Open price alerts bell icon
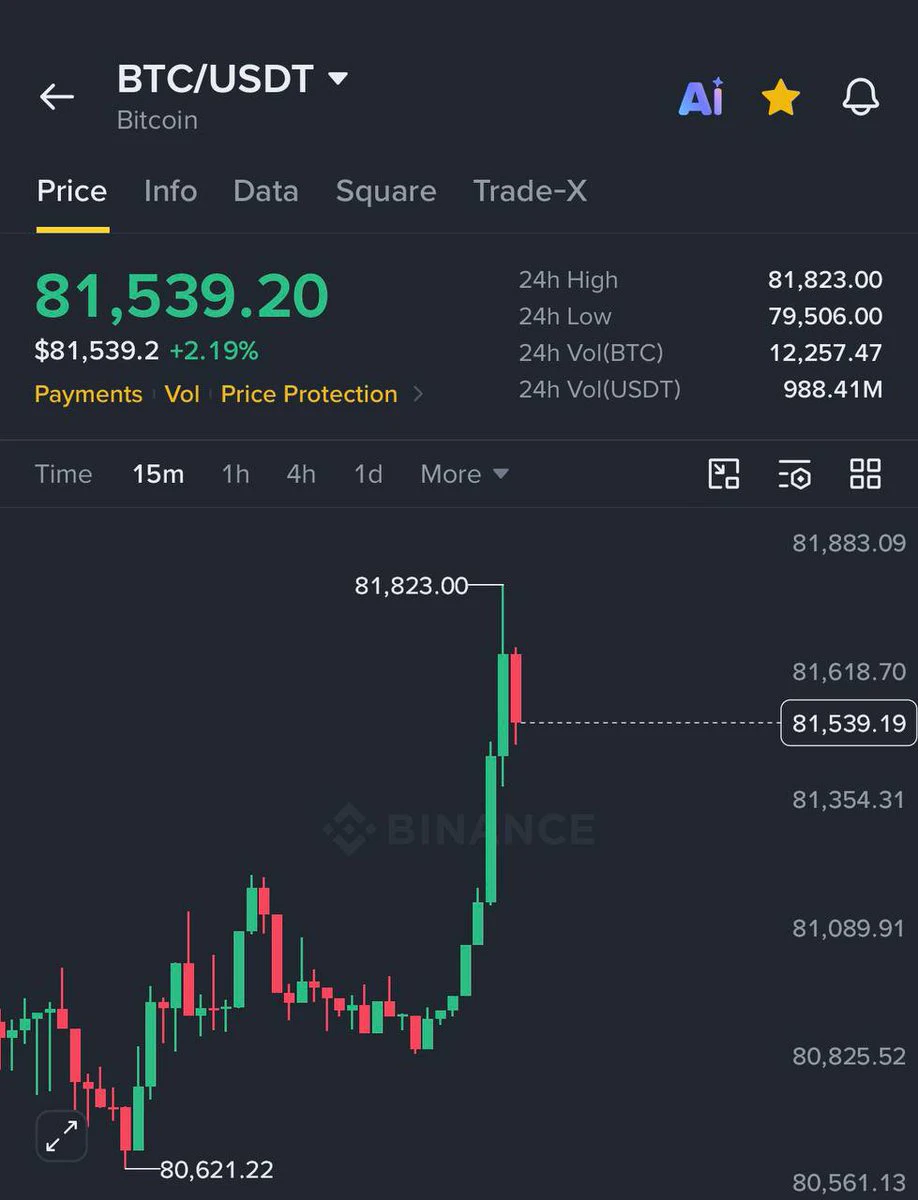918x1200 pixels. 860,98
